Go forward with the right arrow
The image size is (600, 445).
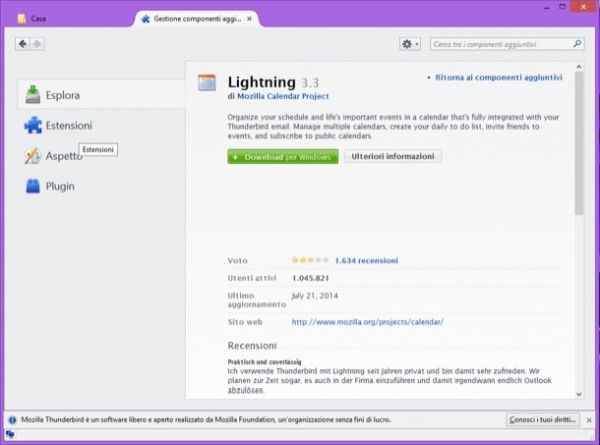(38, 44)
